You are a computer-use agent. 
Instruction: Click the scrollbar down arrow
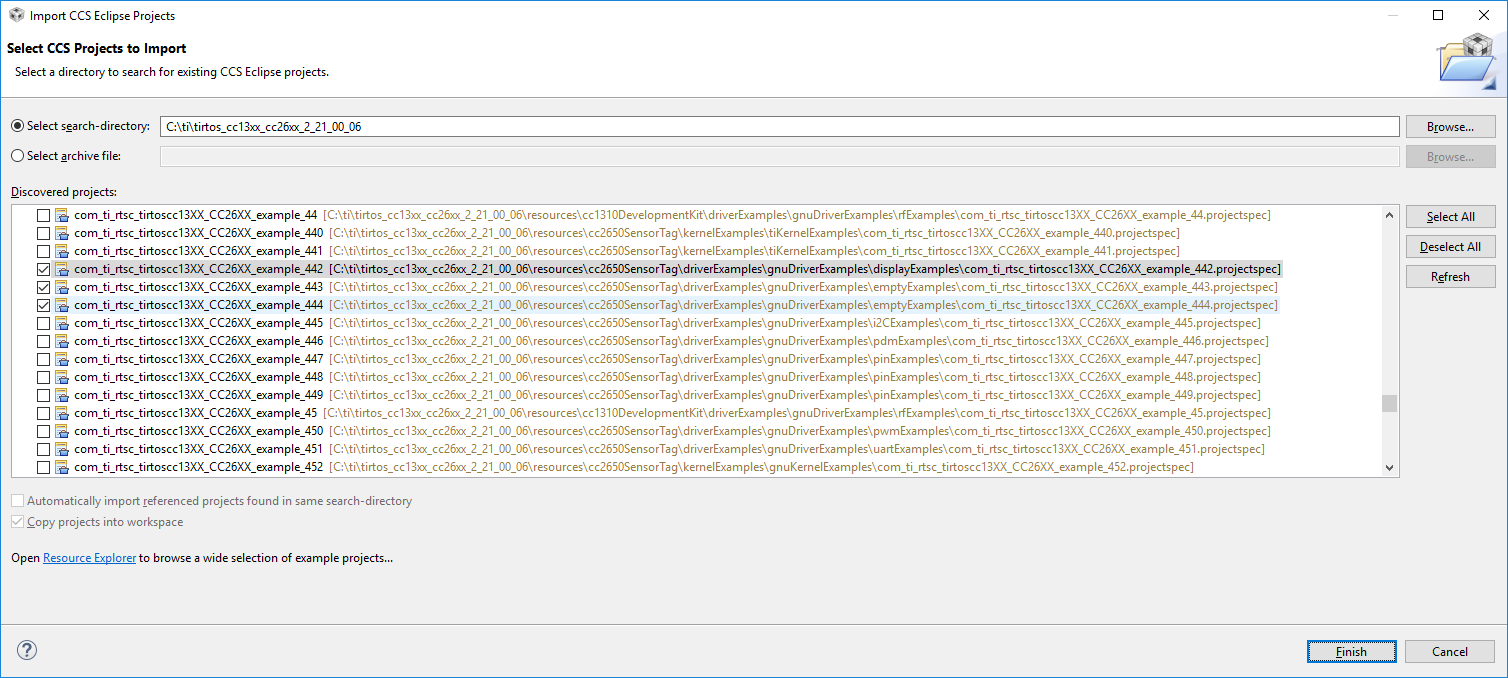click(x=1389, y=467)
